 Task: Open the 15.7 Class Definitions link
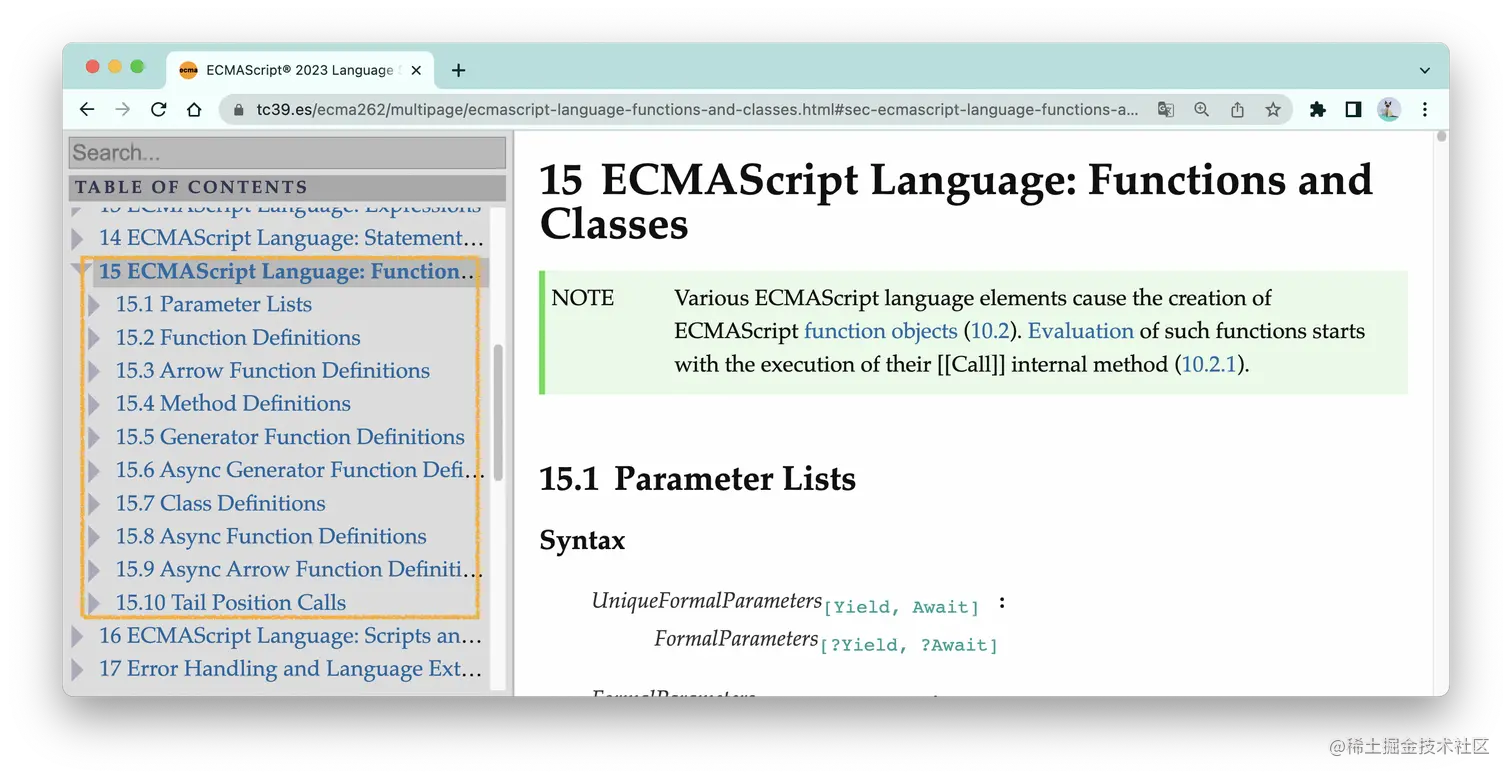[220, 502]
